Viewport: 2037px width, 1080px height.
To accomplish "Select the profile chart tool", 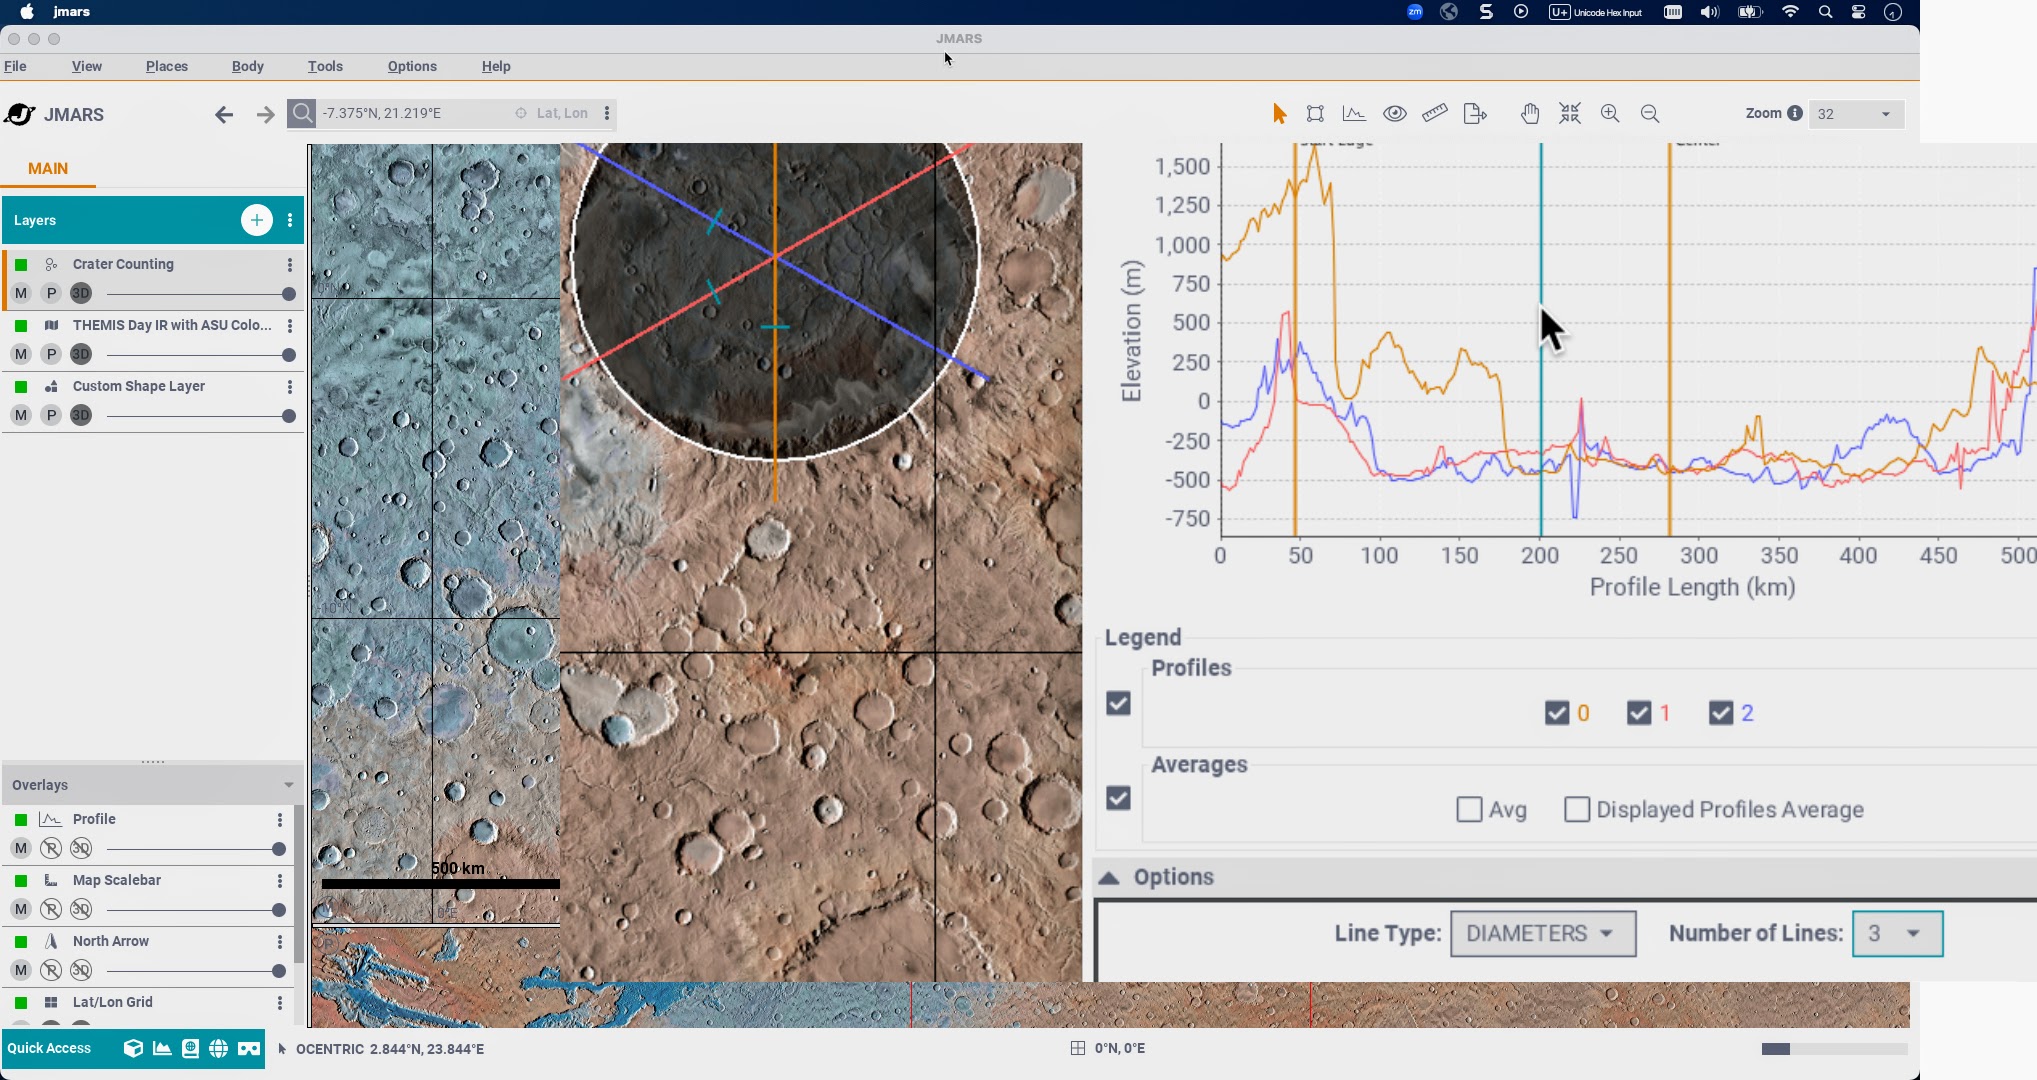I will coord(1354,114).
